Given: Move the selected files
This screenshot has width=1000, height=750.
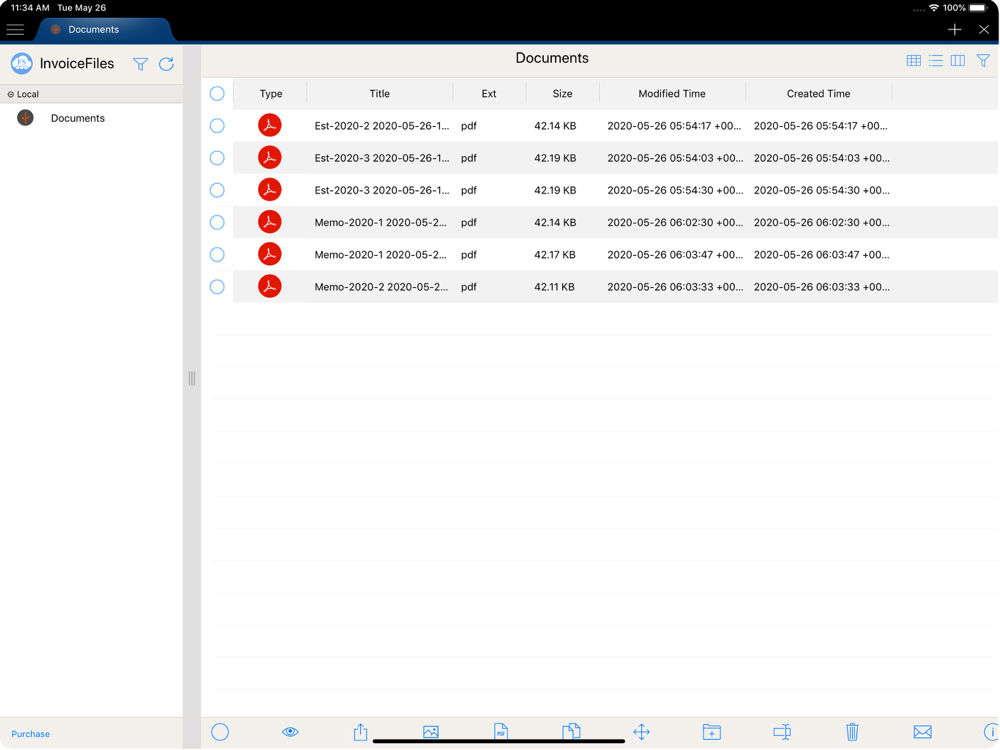Looking at the screenshot, I should (x=642, y=732).
